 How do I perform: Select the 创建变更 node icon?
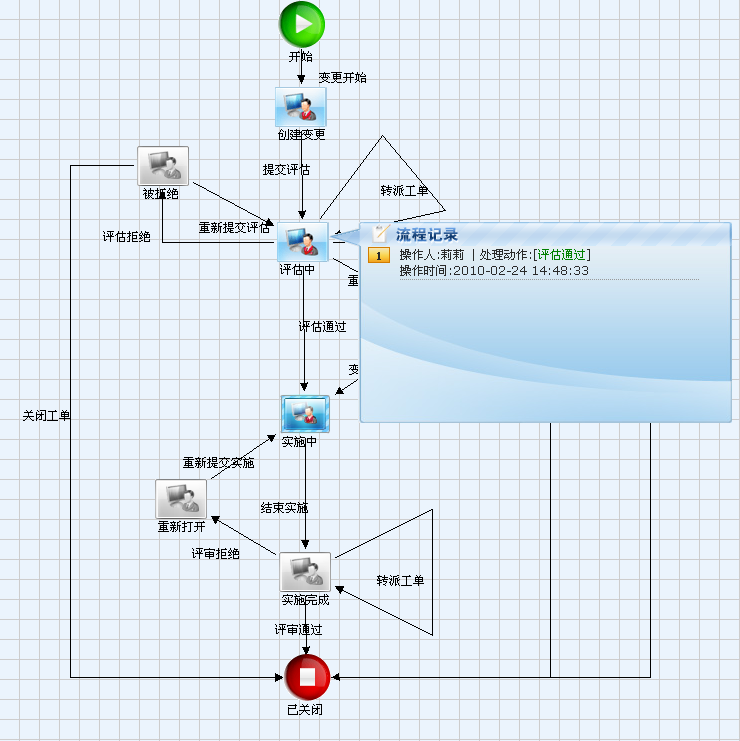pyautogui.click(x=301, y=107)
